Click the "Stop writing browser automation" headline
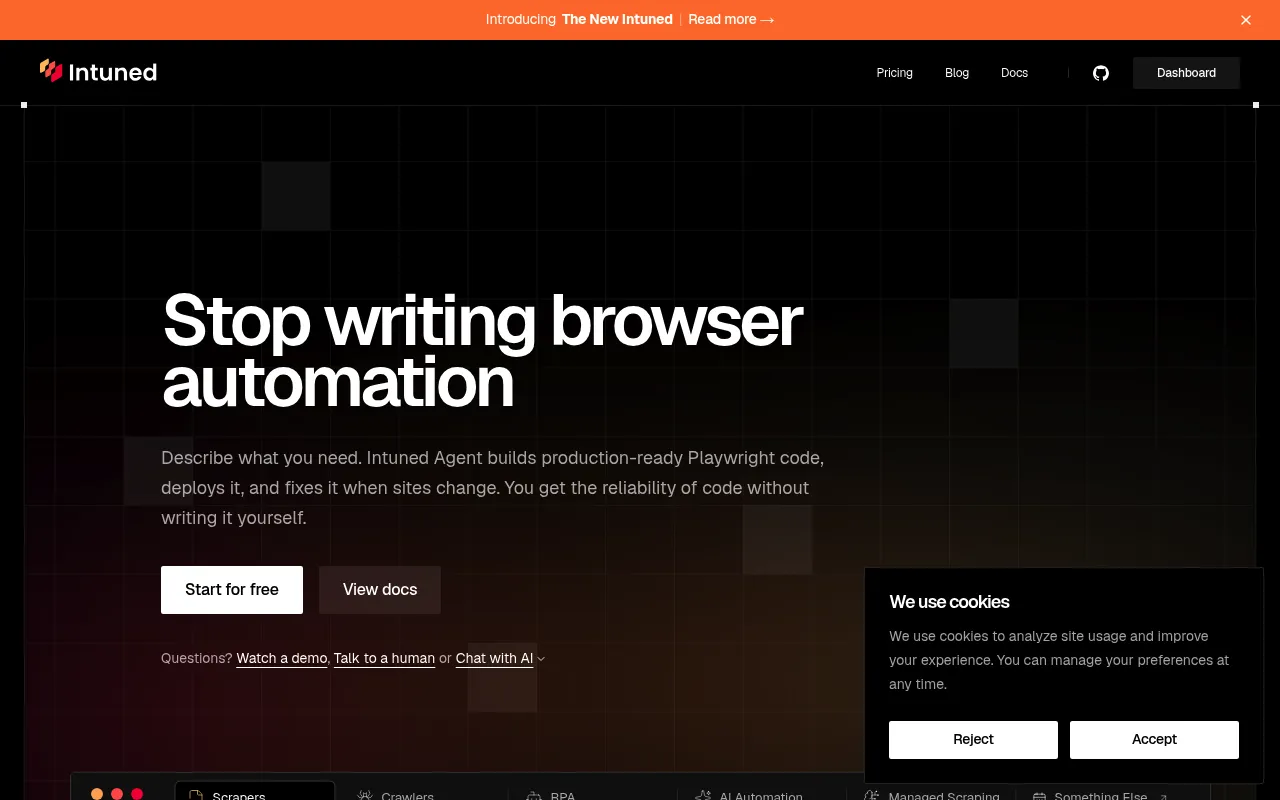The height and width of the screenshot is (800, 1280). 482,351
